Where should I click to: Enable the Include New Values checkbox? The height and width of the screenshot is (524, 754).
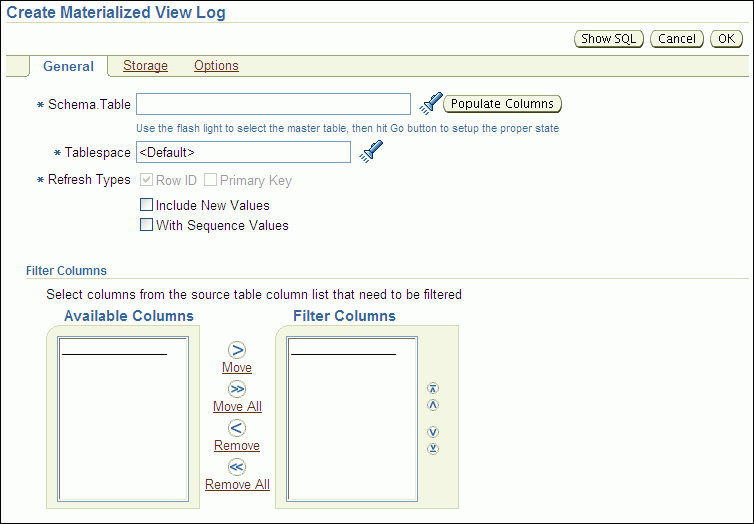coord(147,205)
